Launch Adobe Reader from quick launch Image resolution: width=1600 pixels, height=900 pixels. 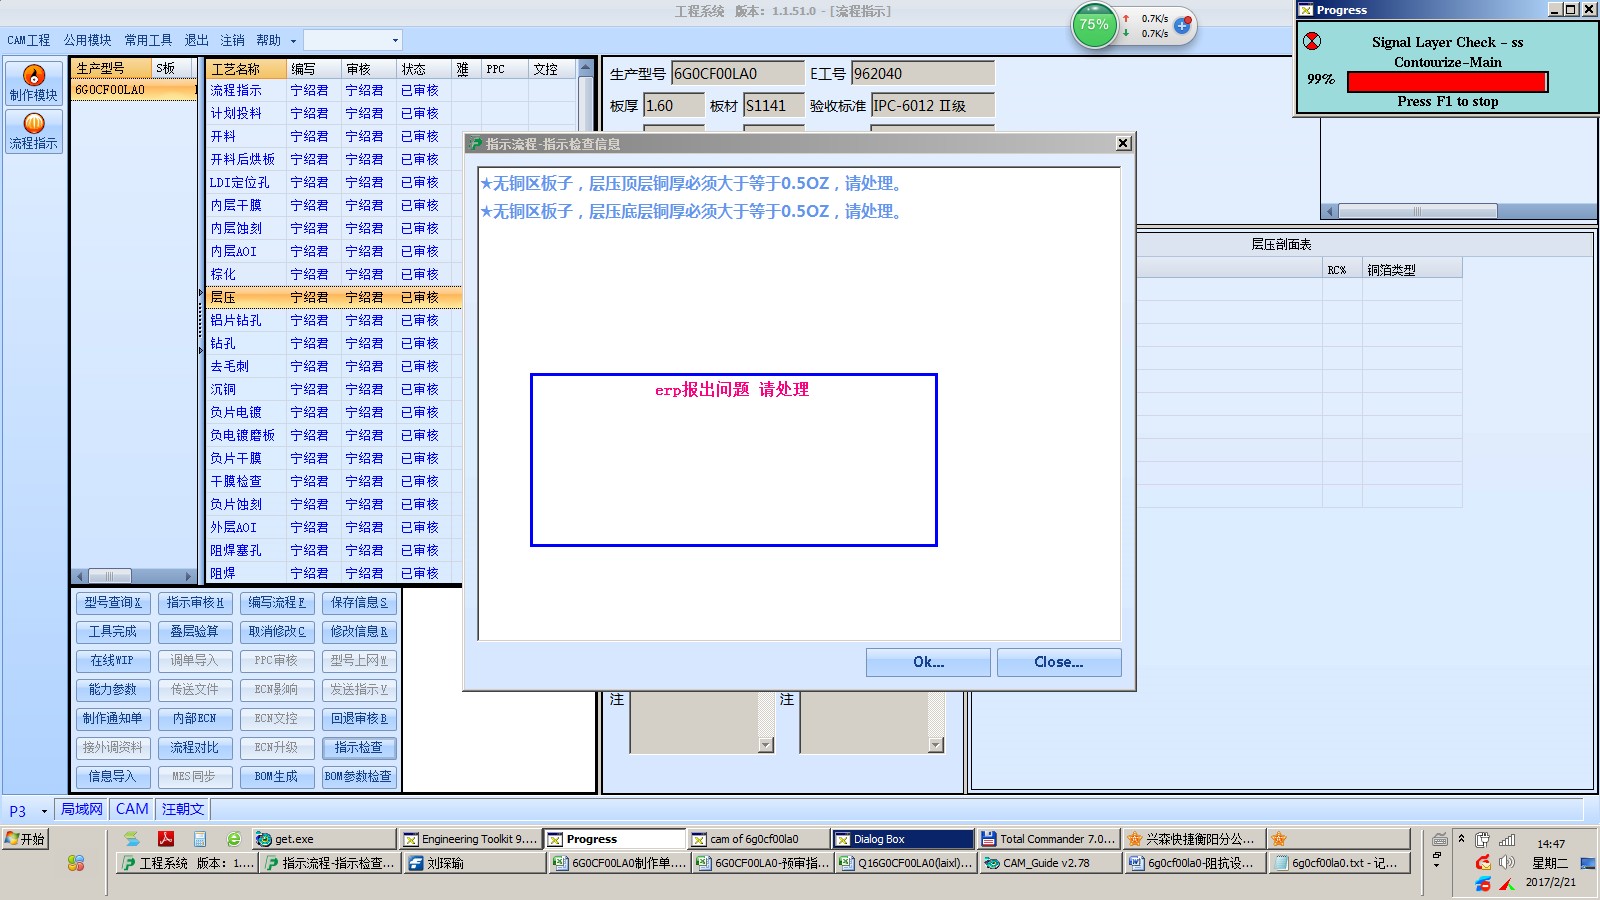(166, 839)
